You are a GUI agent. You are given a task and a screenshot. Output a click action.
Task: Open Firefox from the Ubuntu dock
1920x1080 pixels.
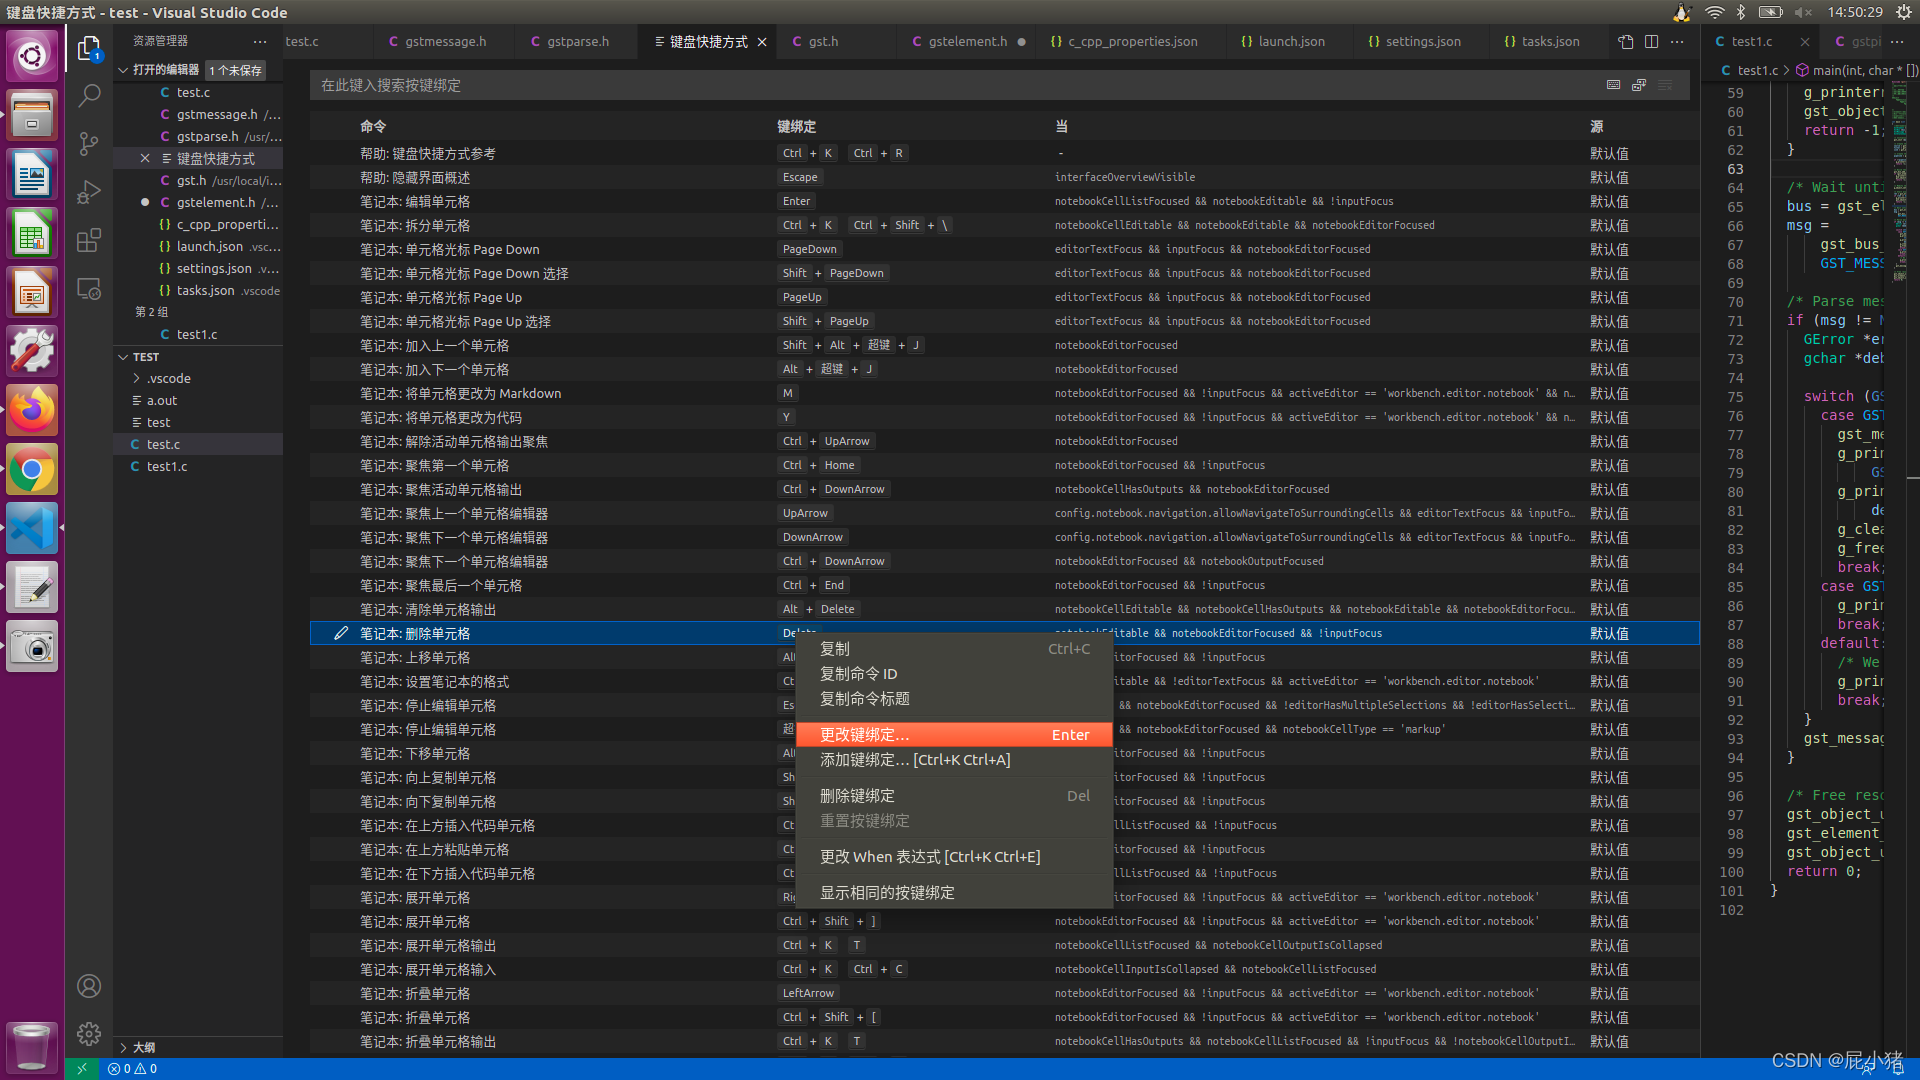pos(32,410)
